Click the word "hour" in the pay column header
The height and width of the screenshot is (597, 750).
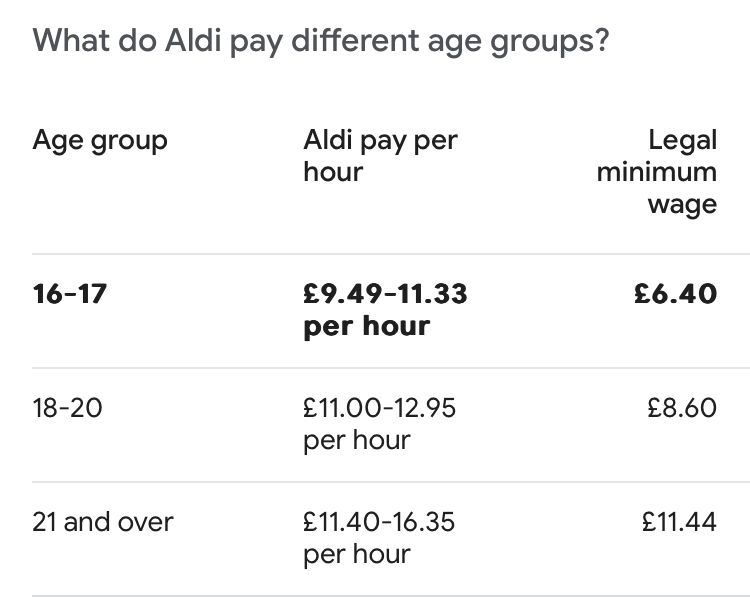(x=333, y=172)
